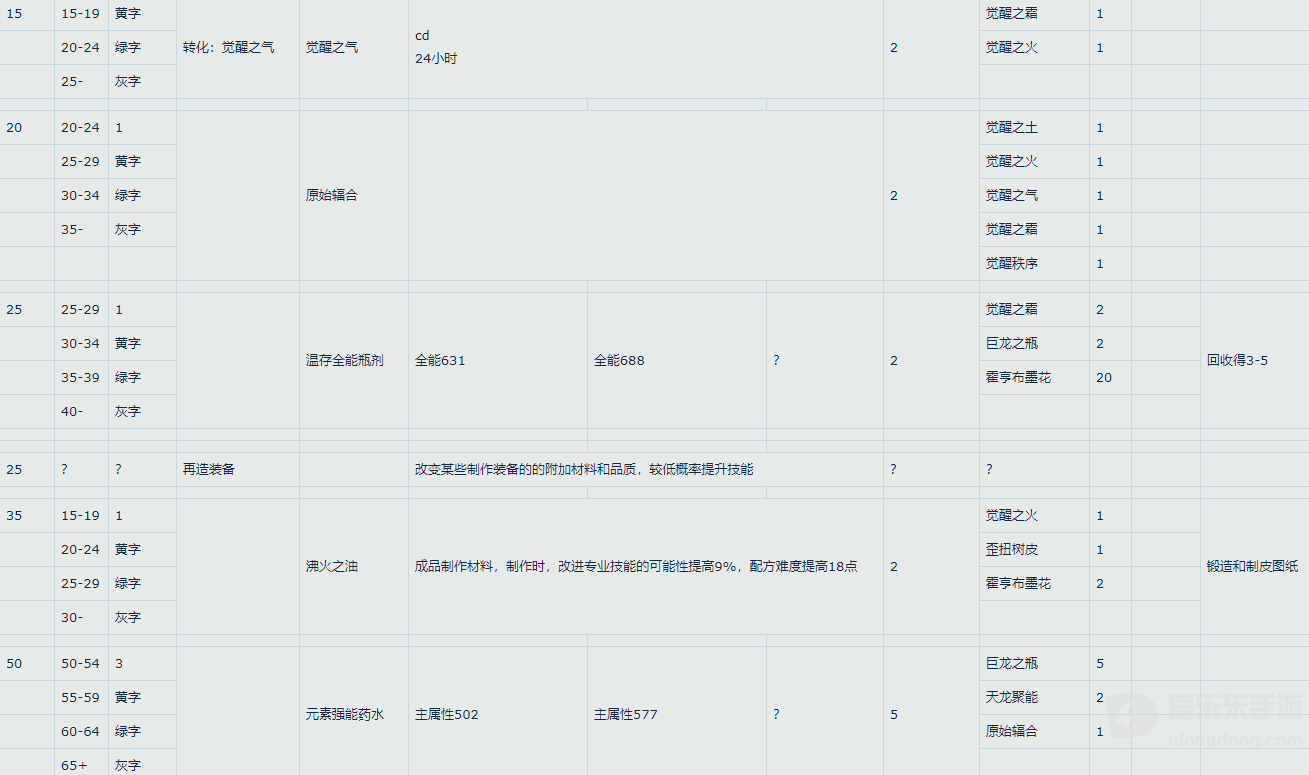The height and width of the screenshot is (775, 1309).
Task: Click the 转化：觉醒之气 cell
Action: pyautogui.click(x=228, y=47)
